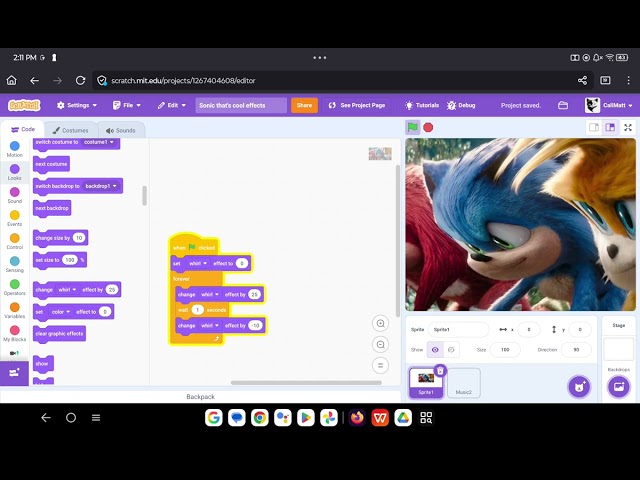Zoom in the code workspace
Image resolution: width=640 pixels, height=480 pixels.
(x=380, y=324)
